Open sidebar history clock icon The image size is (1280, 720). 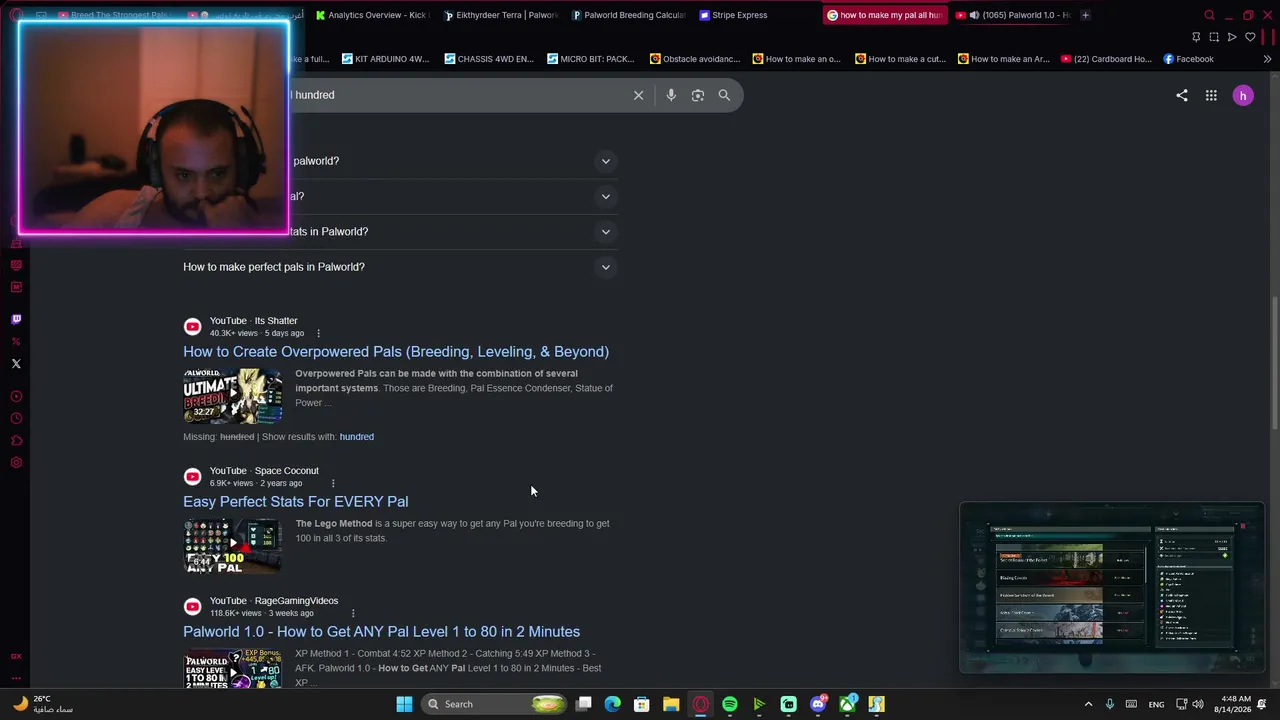(x=16, y=418)
